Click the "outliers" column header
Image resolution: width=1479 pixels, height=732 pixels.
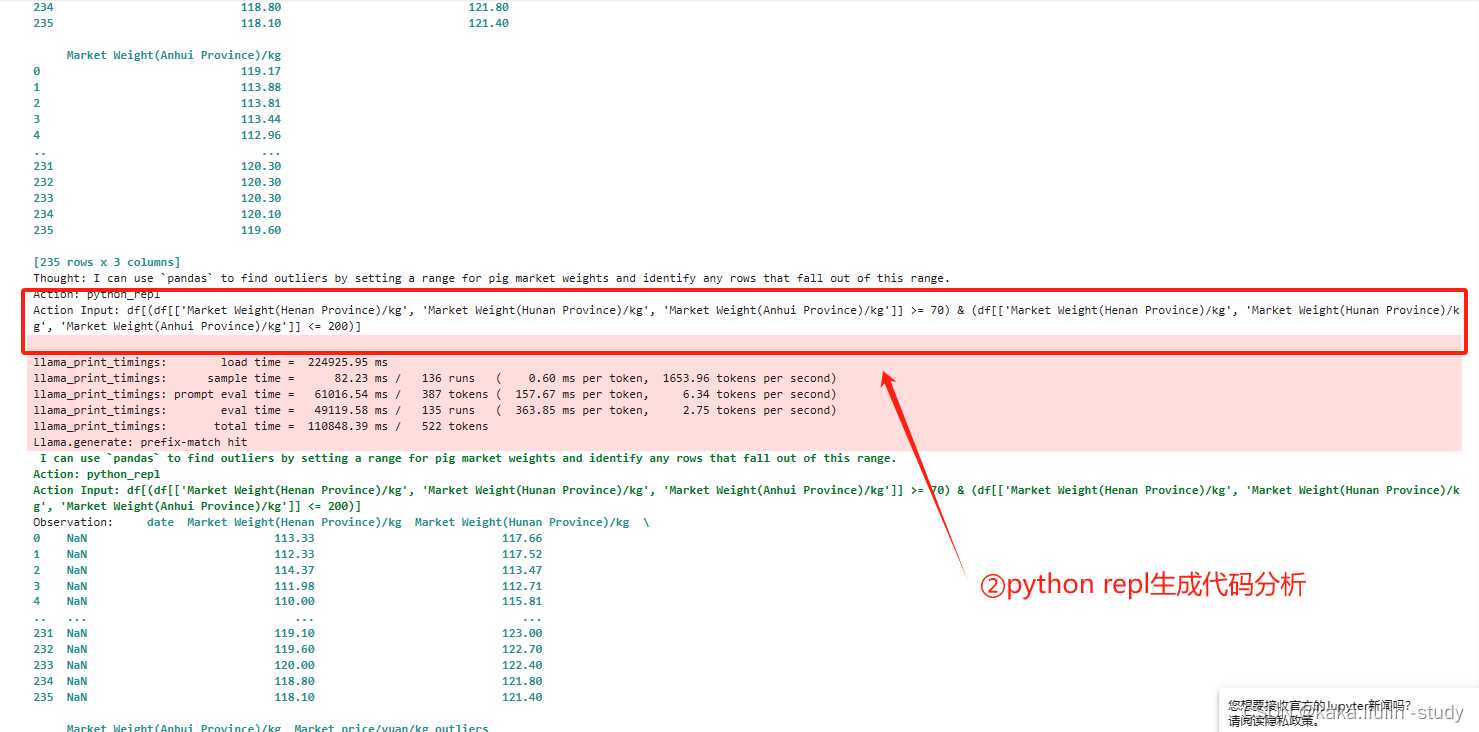(x=462, y=727)
